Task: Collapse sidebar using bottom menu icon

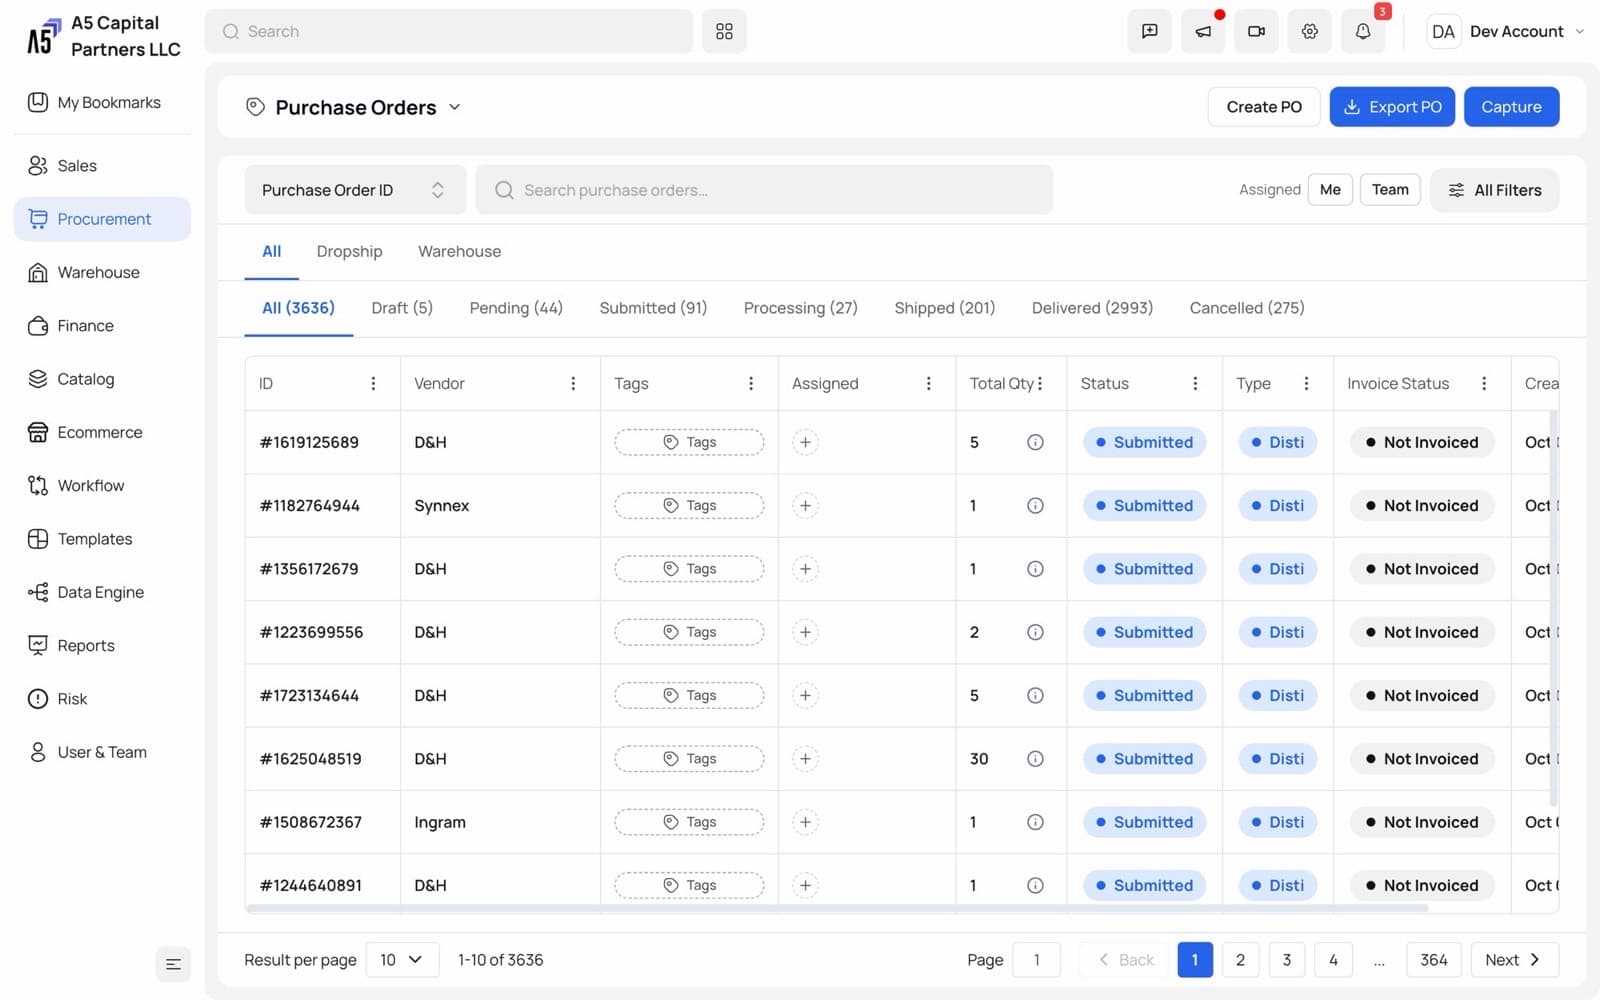Action: [173, 964]
